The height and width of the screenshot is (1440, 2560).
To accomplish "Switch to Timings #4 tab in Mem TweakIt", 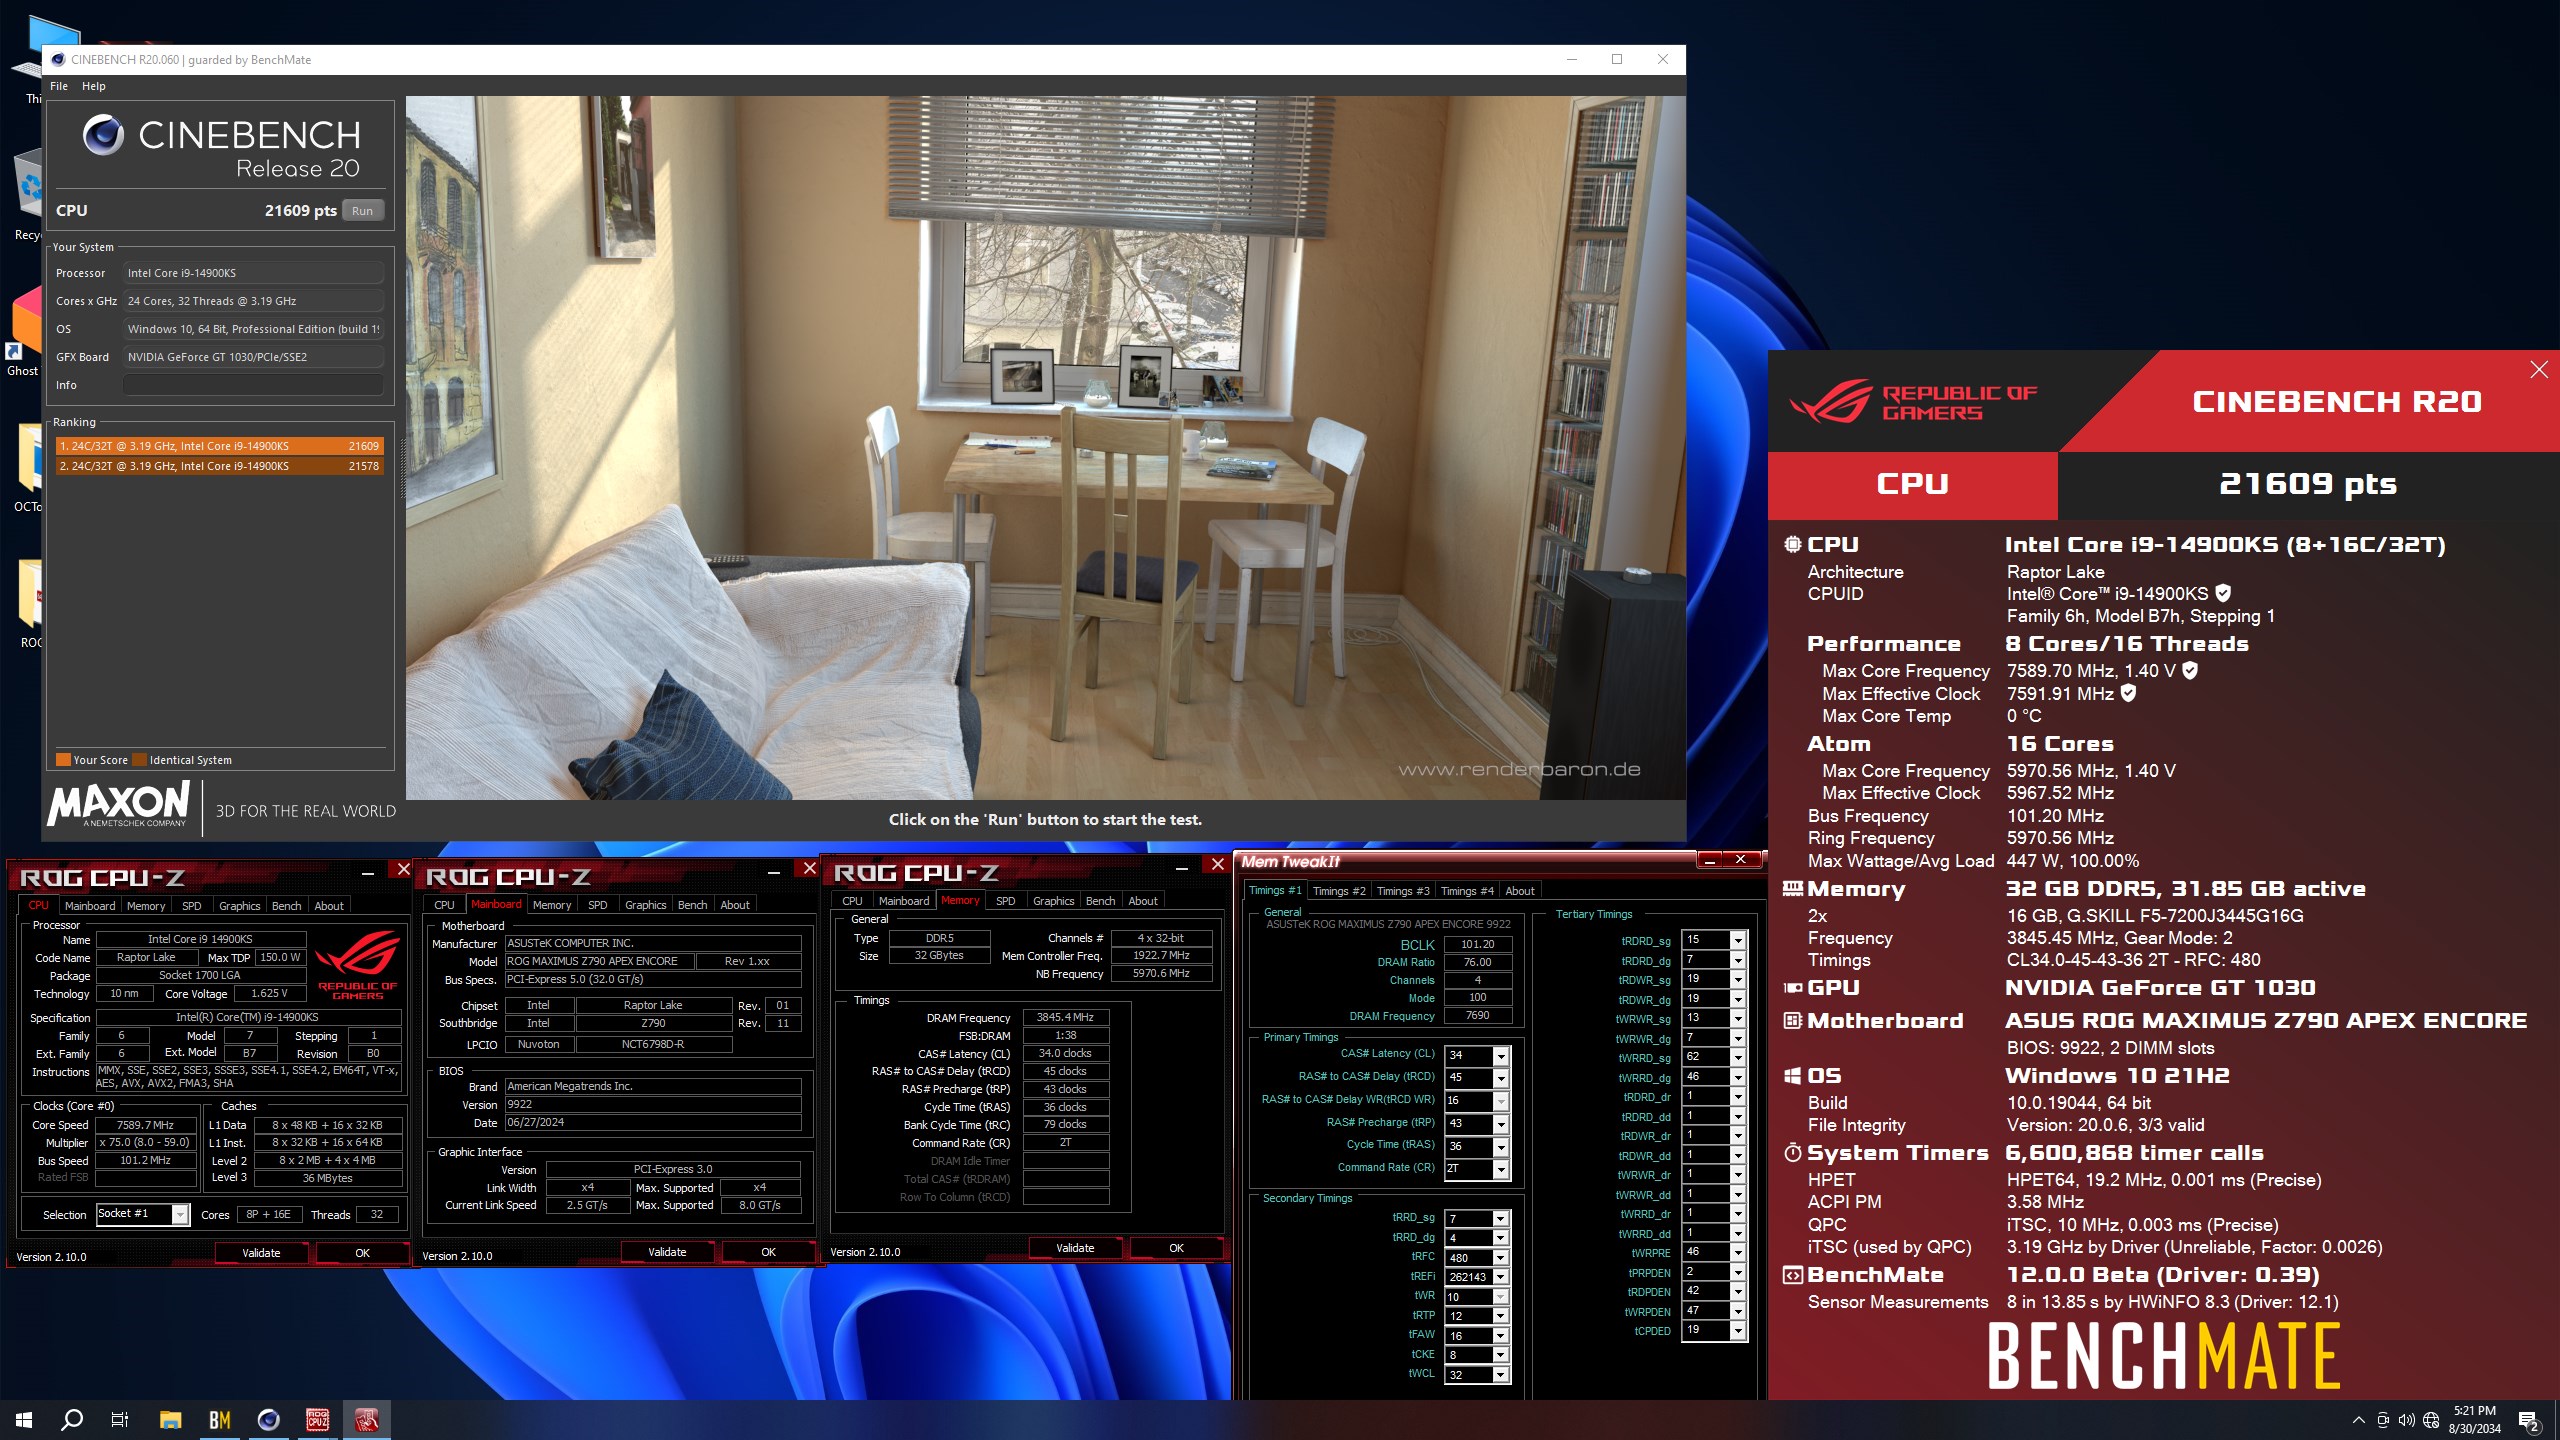I will coord(1466,891).
